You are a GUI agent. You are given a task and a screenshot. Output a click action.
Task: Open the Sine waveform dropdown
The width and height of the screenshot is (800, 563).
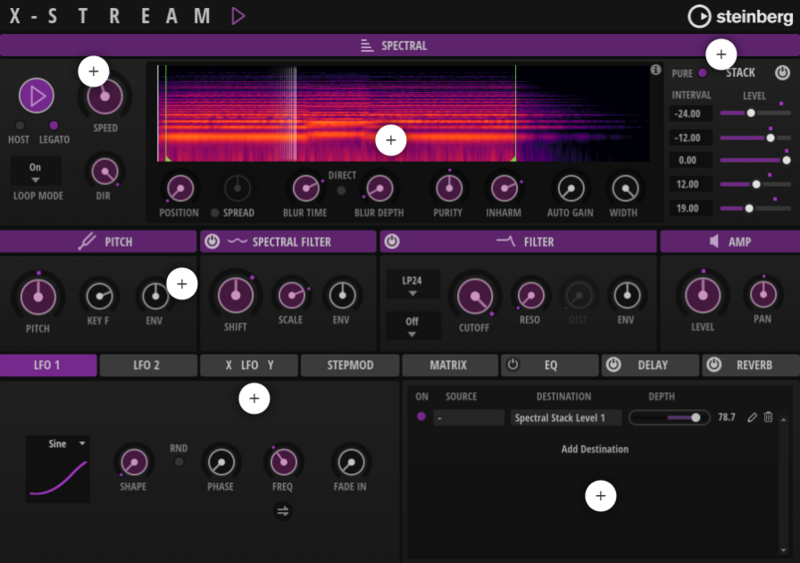(58, 444)
